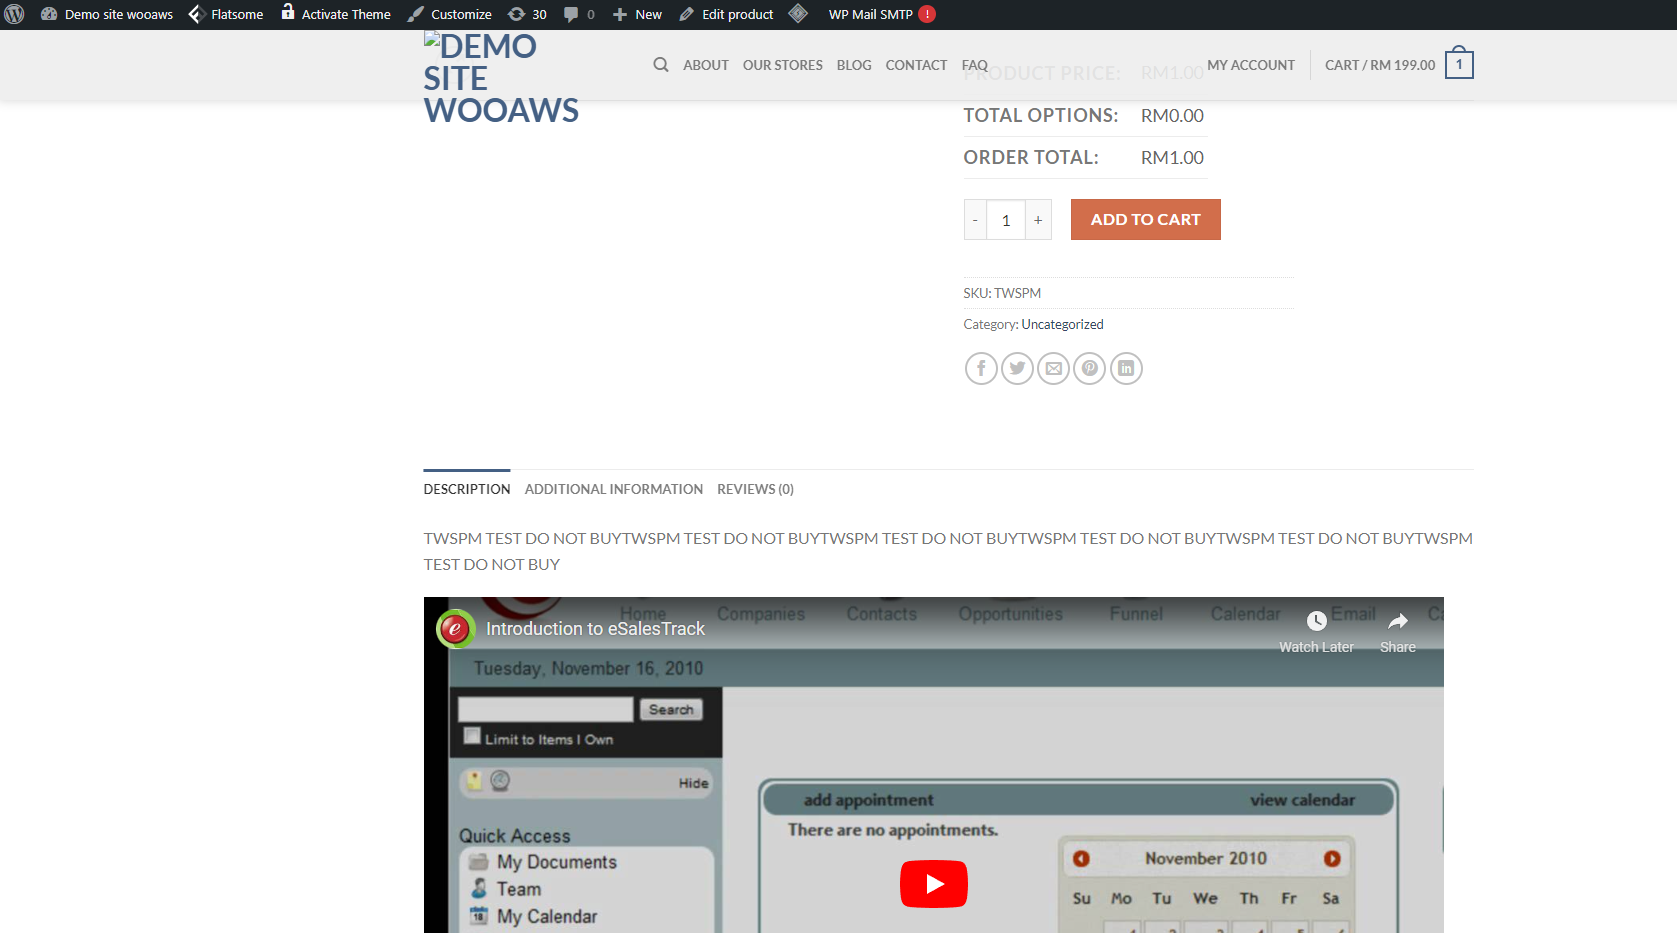Switch to Reviews (0) tab

coord(755,489)
